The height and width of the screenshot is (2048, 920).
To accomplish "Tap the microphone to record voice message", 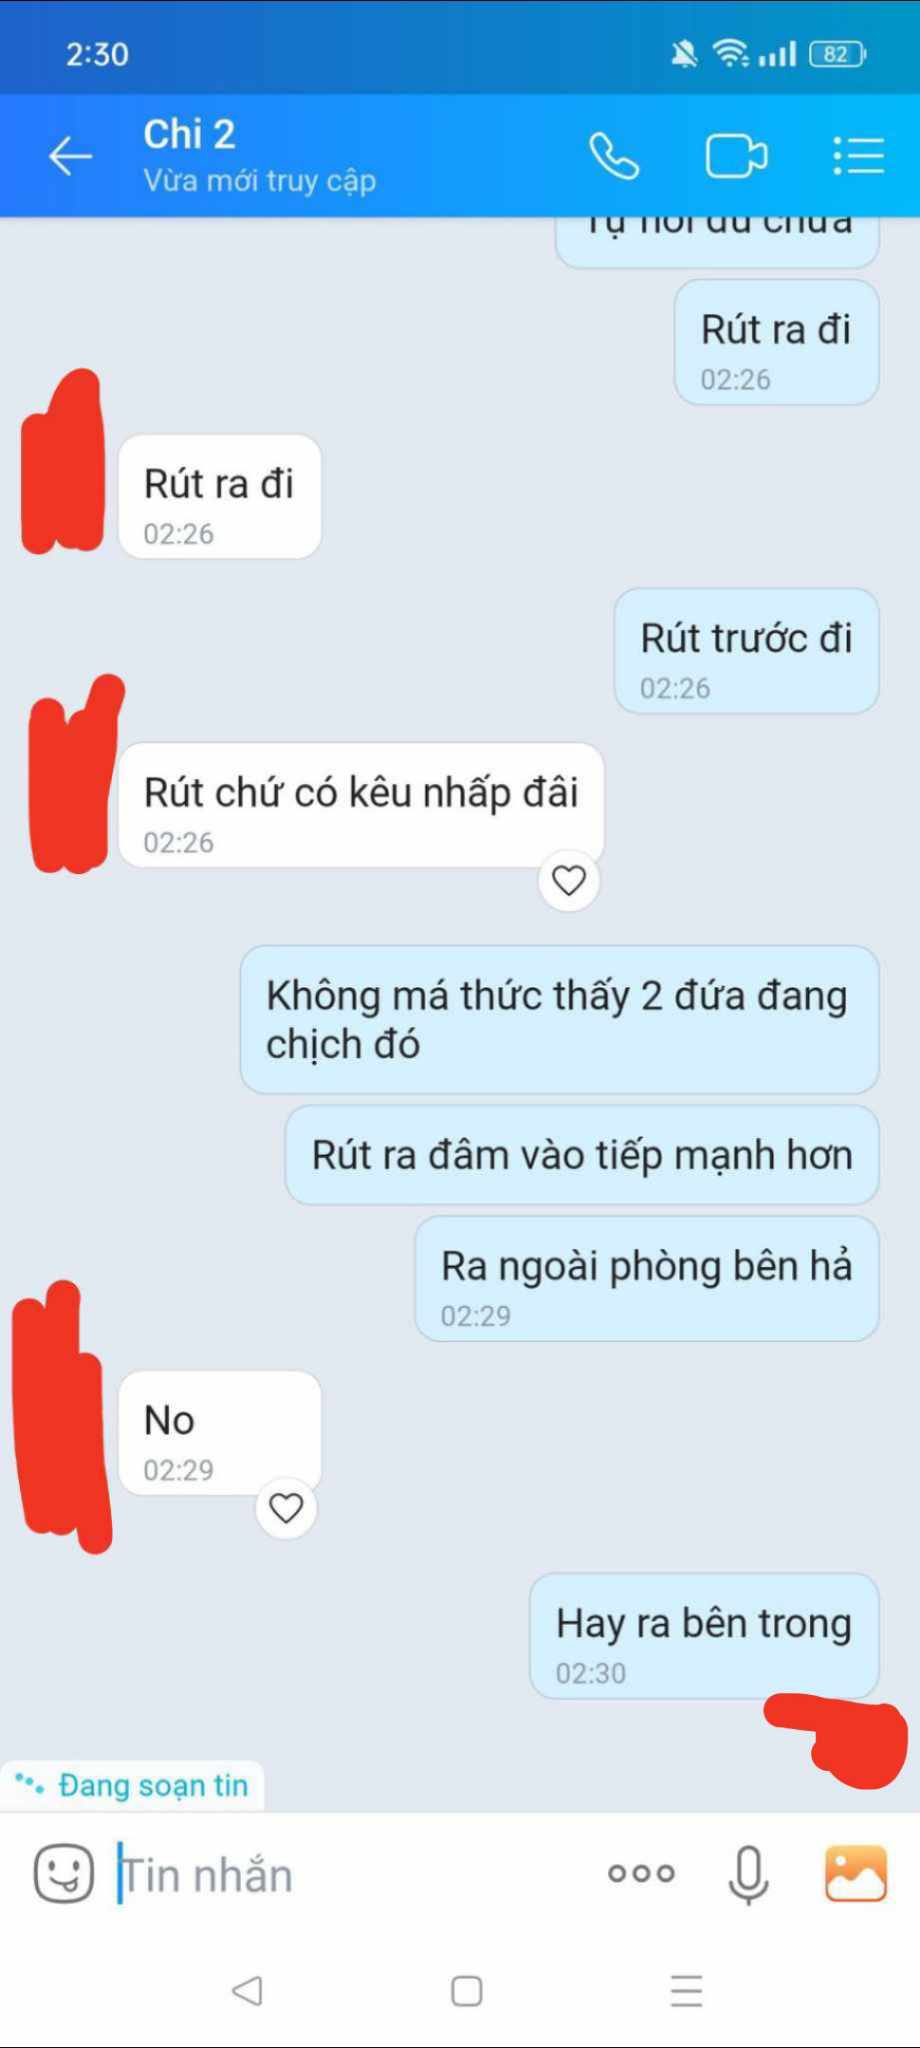I will pyautogui.click(x=748, y=1874).
